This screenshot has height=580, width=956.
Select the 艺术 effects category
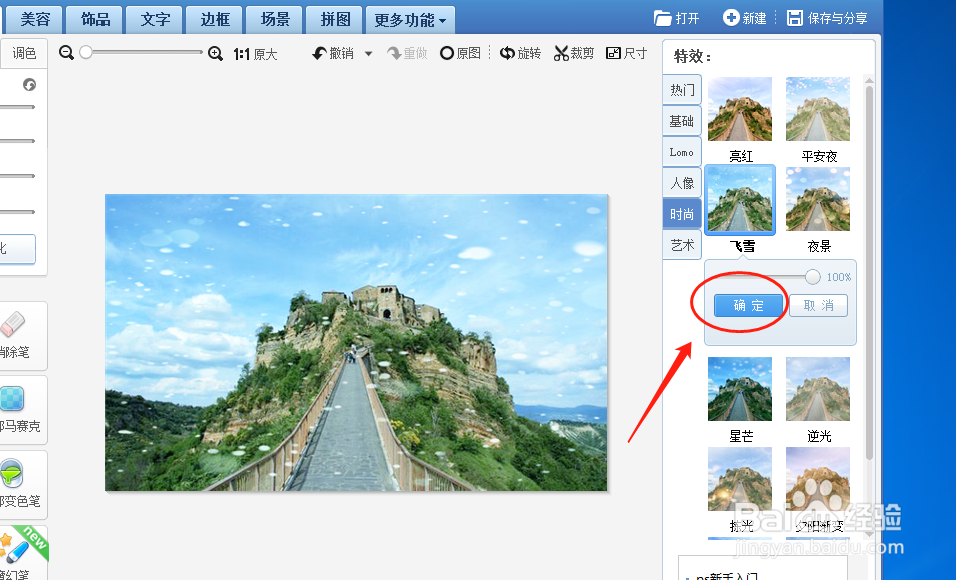pos(682,245)
